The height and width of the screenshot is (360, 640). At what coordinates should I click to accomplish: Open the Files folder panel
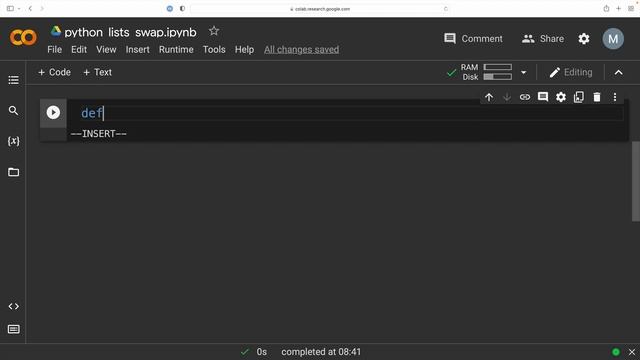[13, 172]
